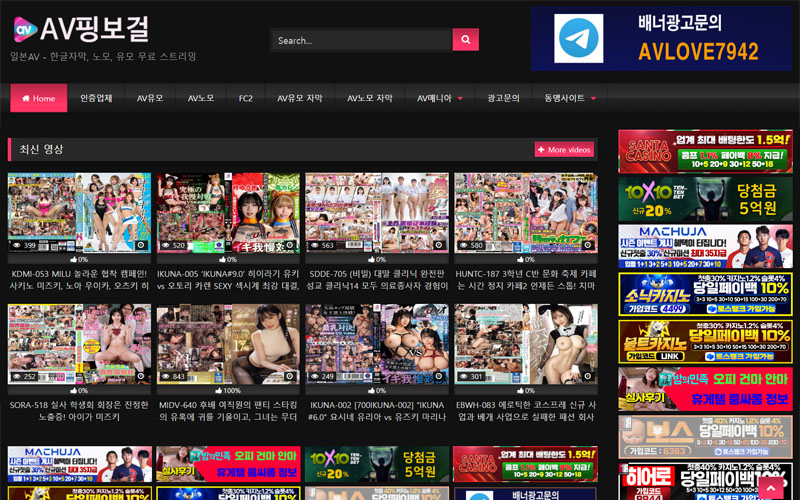Screen dimensions: 800x500
Task: Click the eye views icon showing 301
Action: 463,377
